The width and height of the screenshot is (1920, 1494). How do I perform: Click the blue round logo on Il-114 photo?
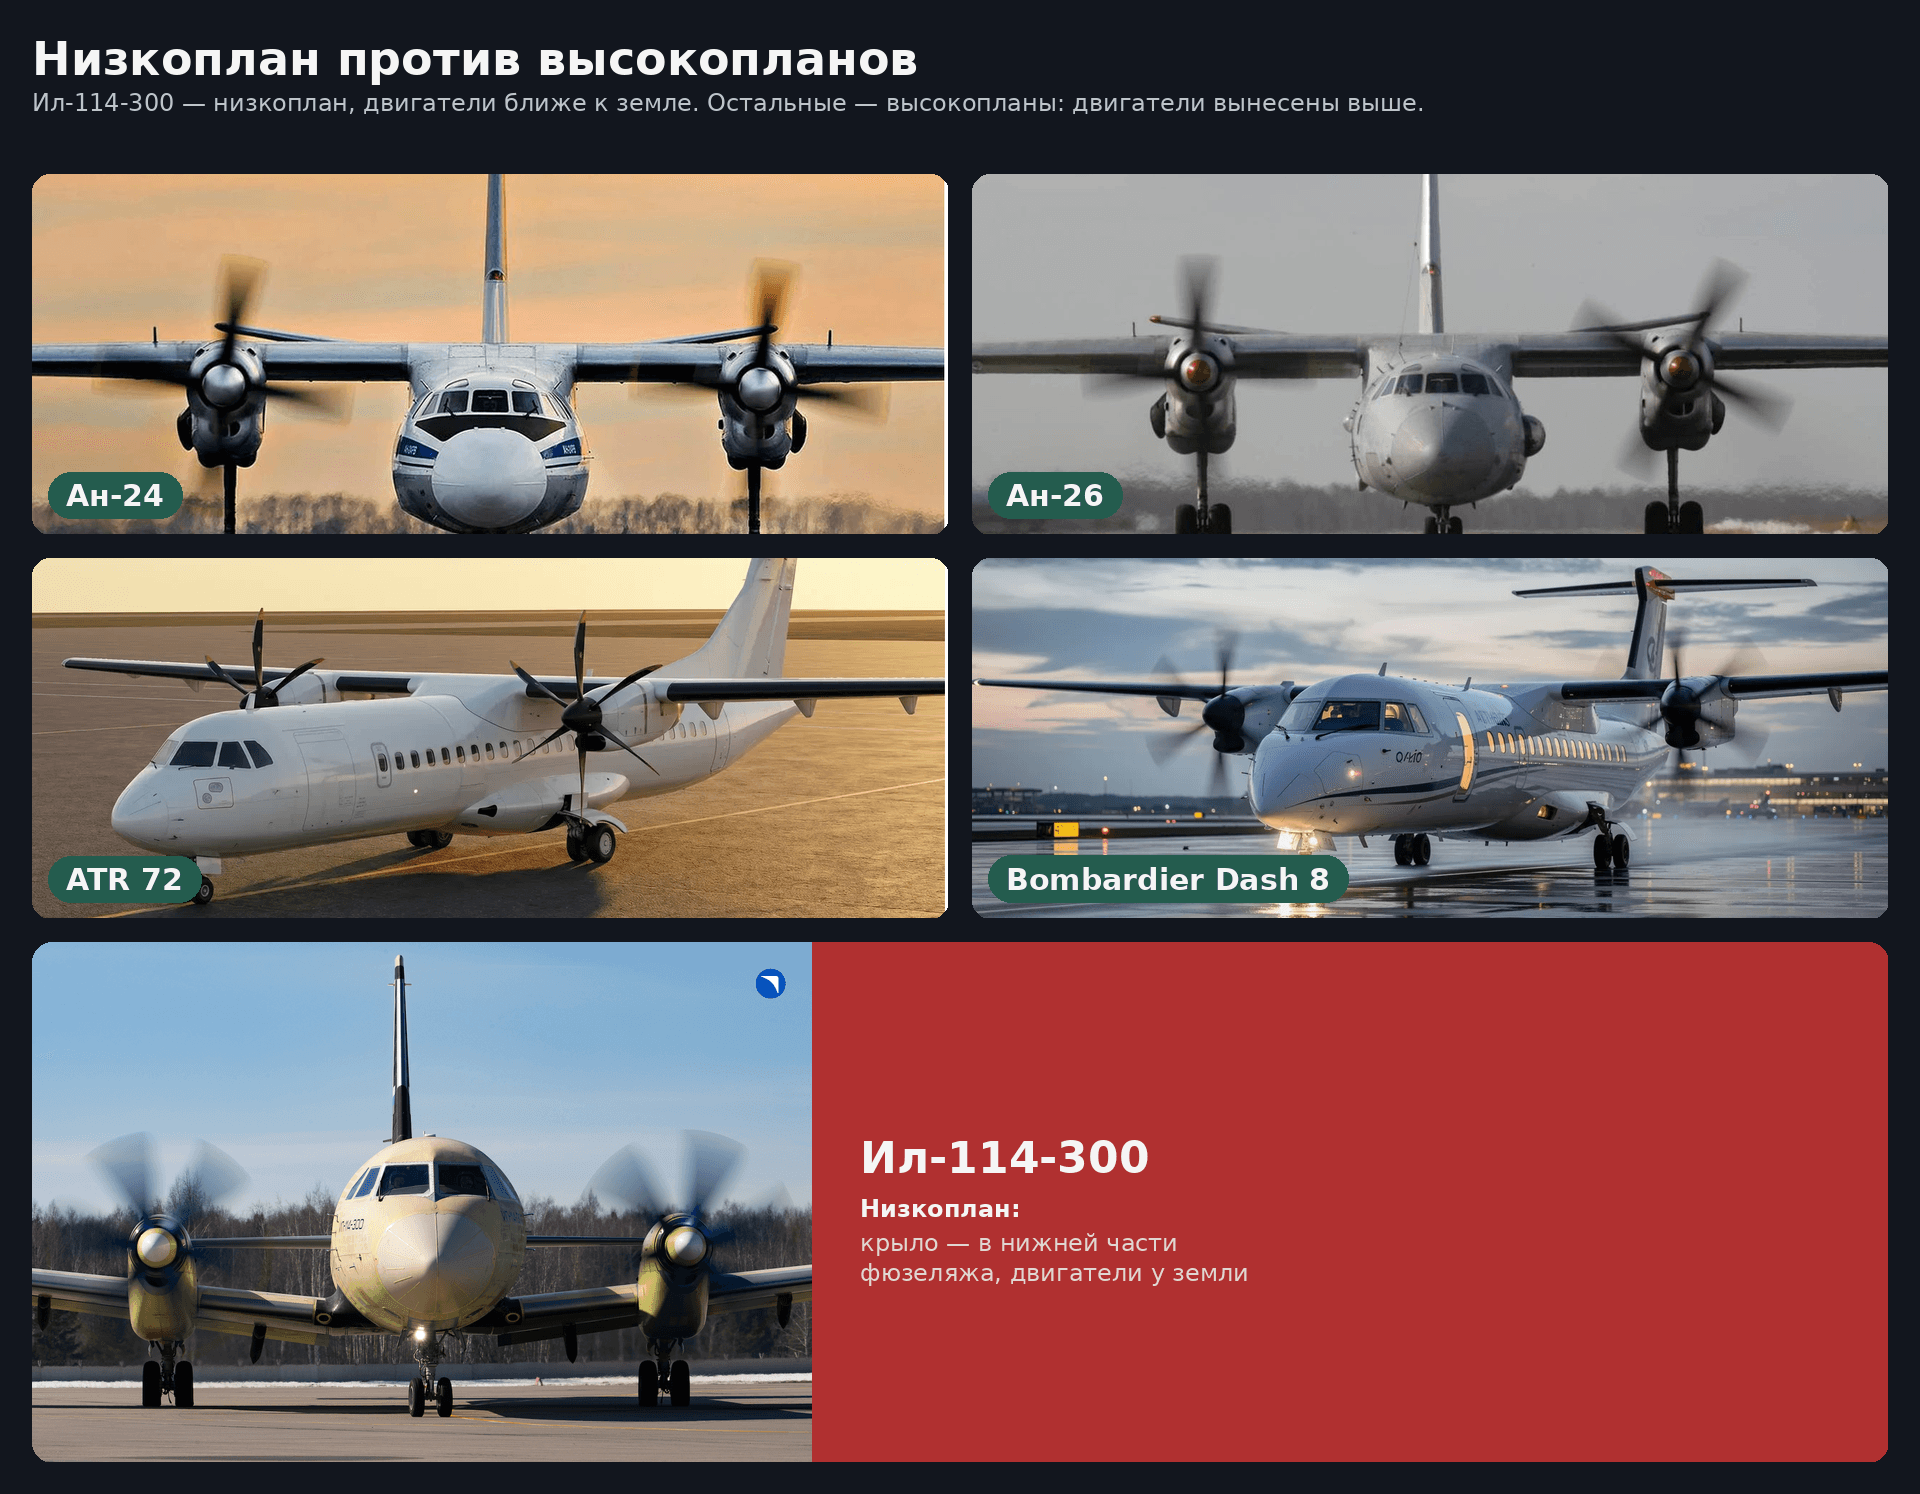[x=770, y=984]
